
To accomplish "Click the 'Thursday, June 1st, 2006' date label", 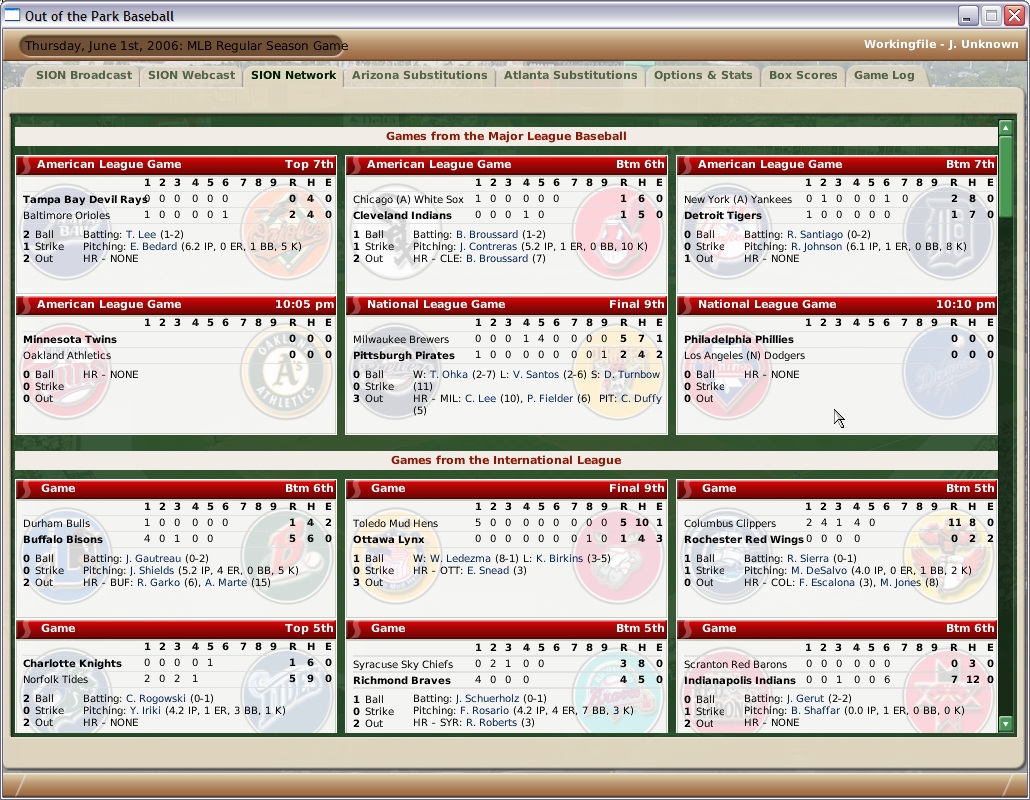I will pyautogui.click(x=103, y=45).
